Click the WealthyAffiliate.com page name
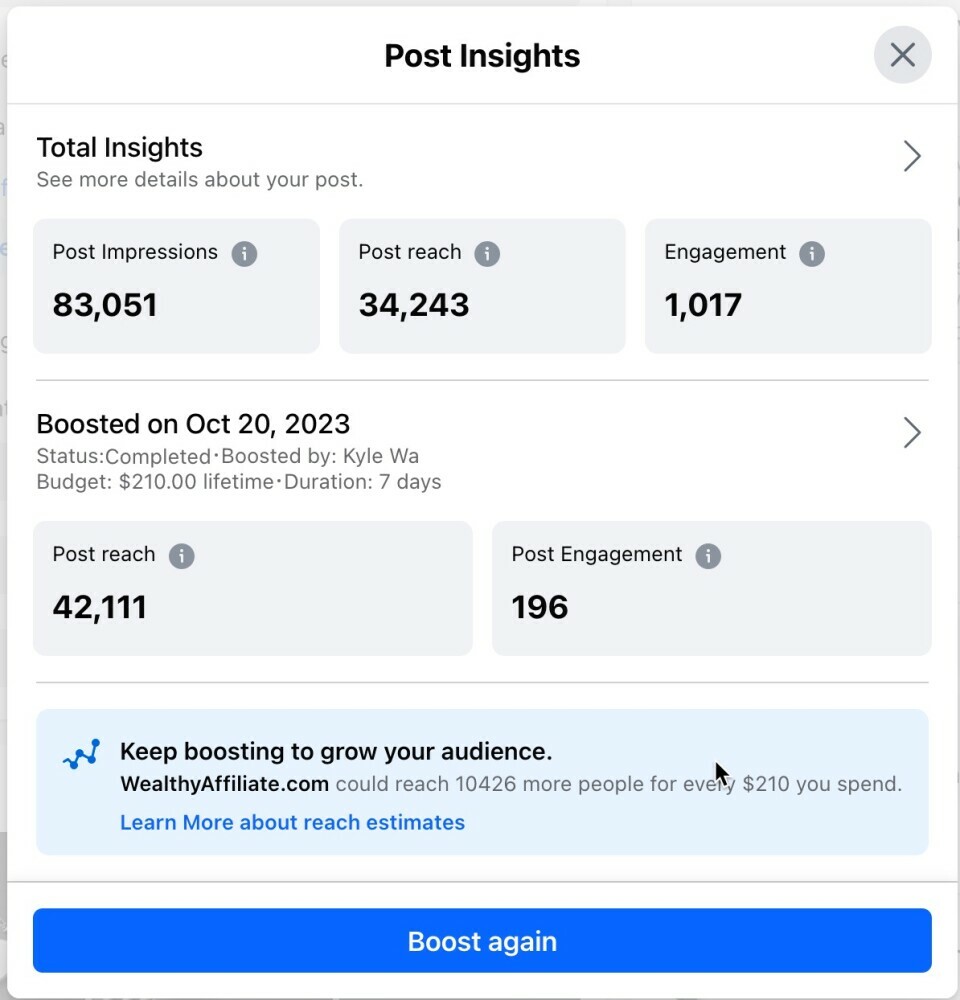Image resolution: width=960 pixels, height=1000 pixels. (224, 784)
